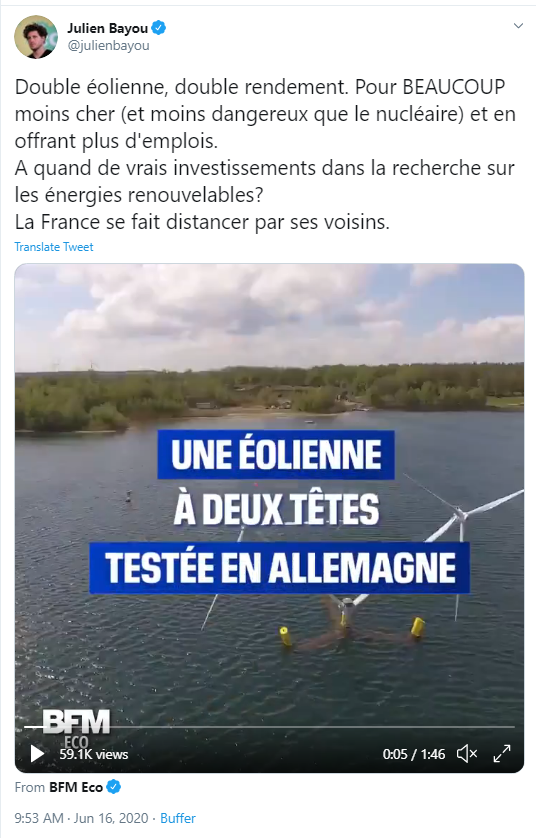Open the tweet options chevron menu
Viewport: 536px width, 838px height.
518,26
